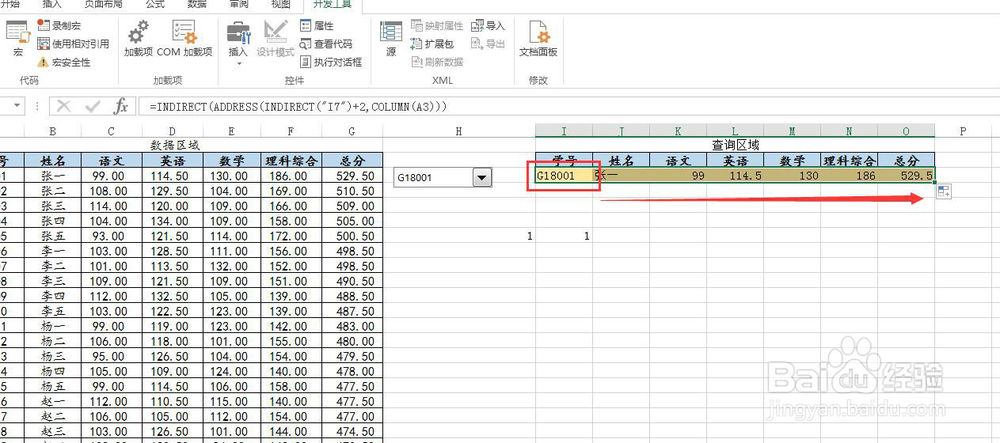Open the 插入 controls dropdown

[238, 42]
